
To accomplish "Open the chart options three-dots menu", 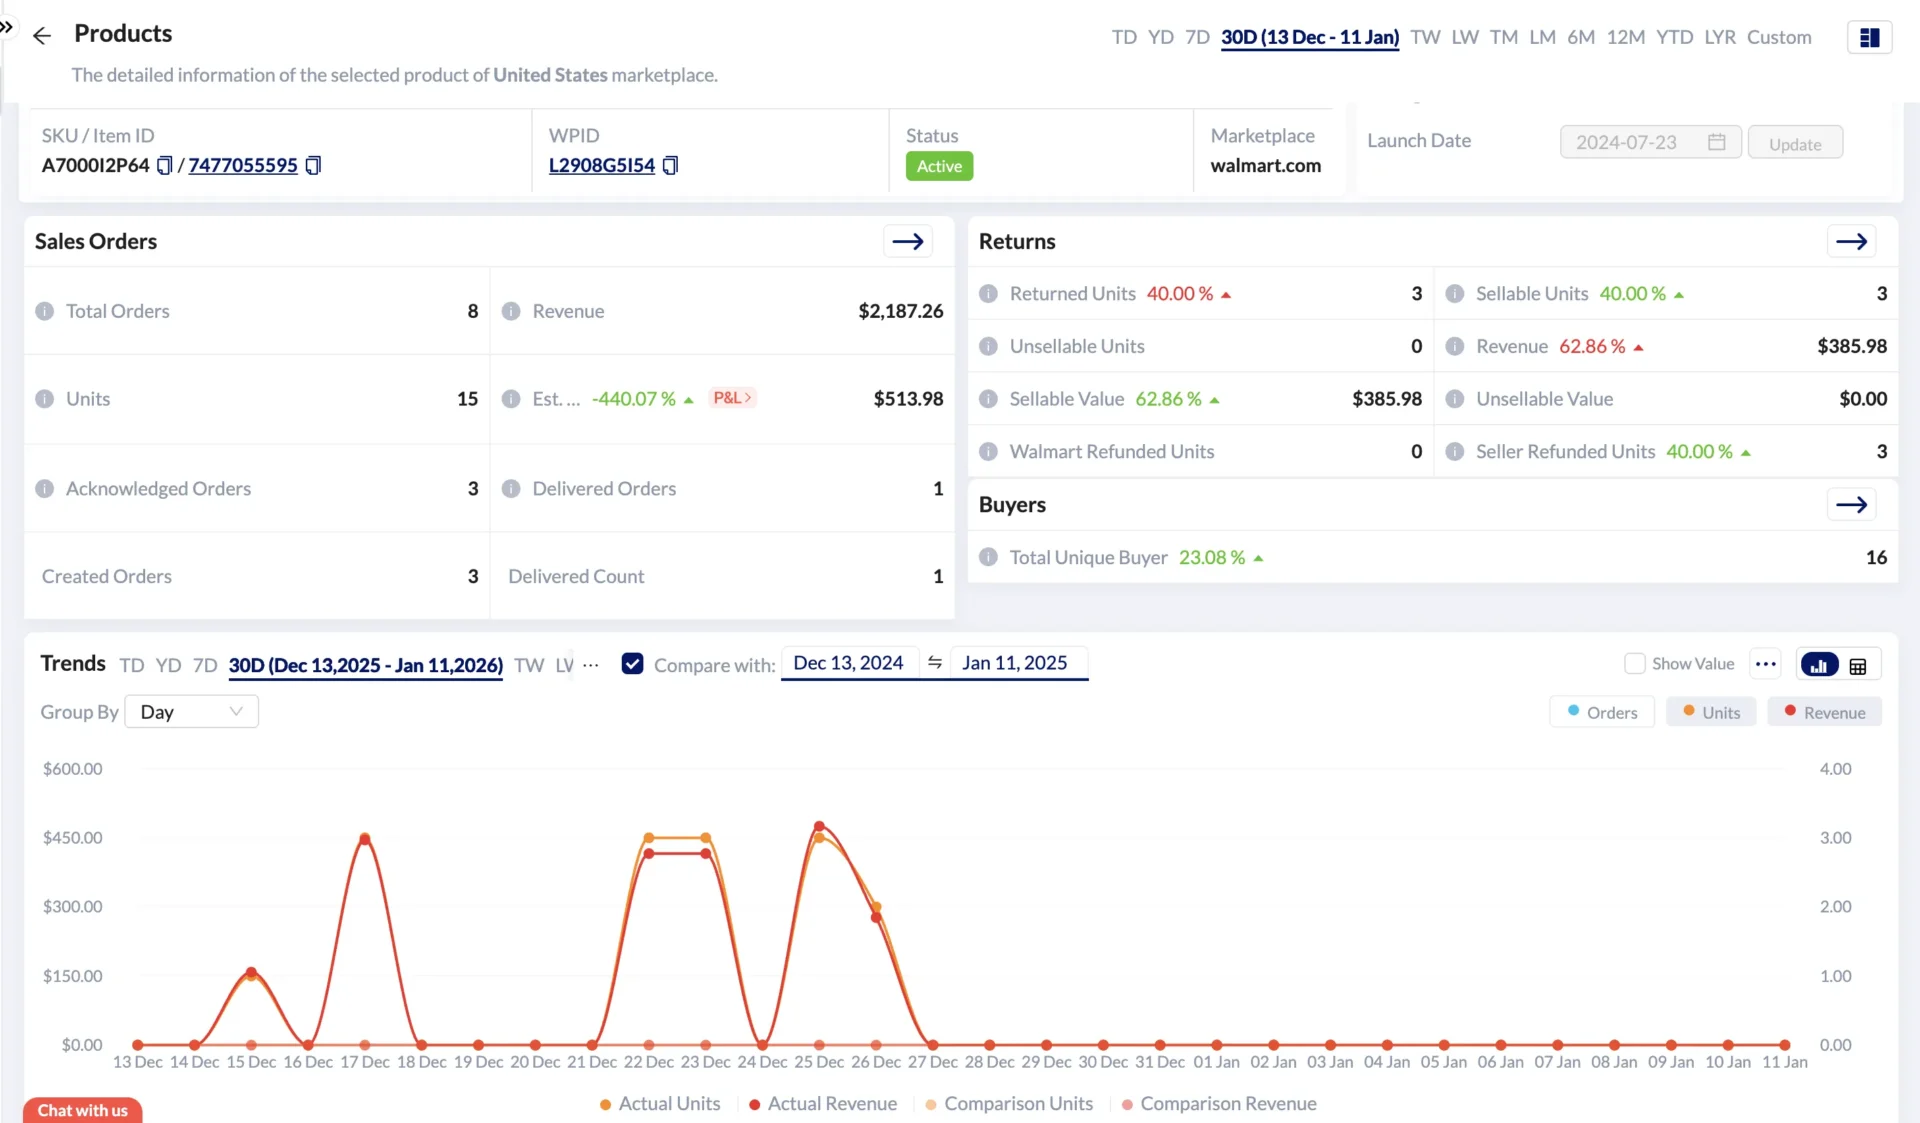I will pos(1765,664).
